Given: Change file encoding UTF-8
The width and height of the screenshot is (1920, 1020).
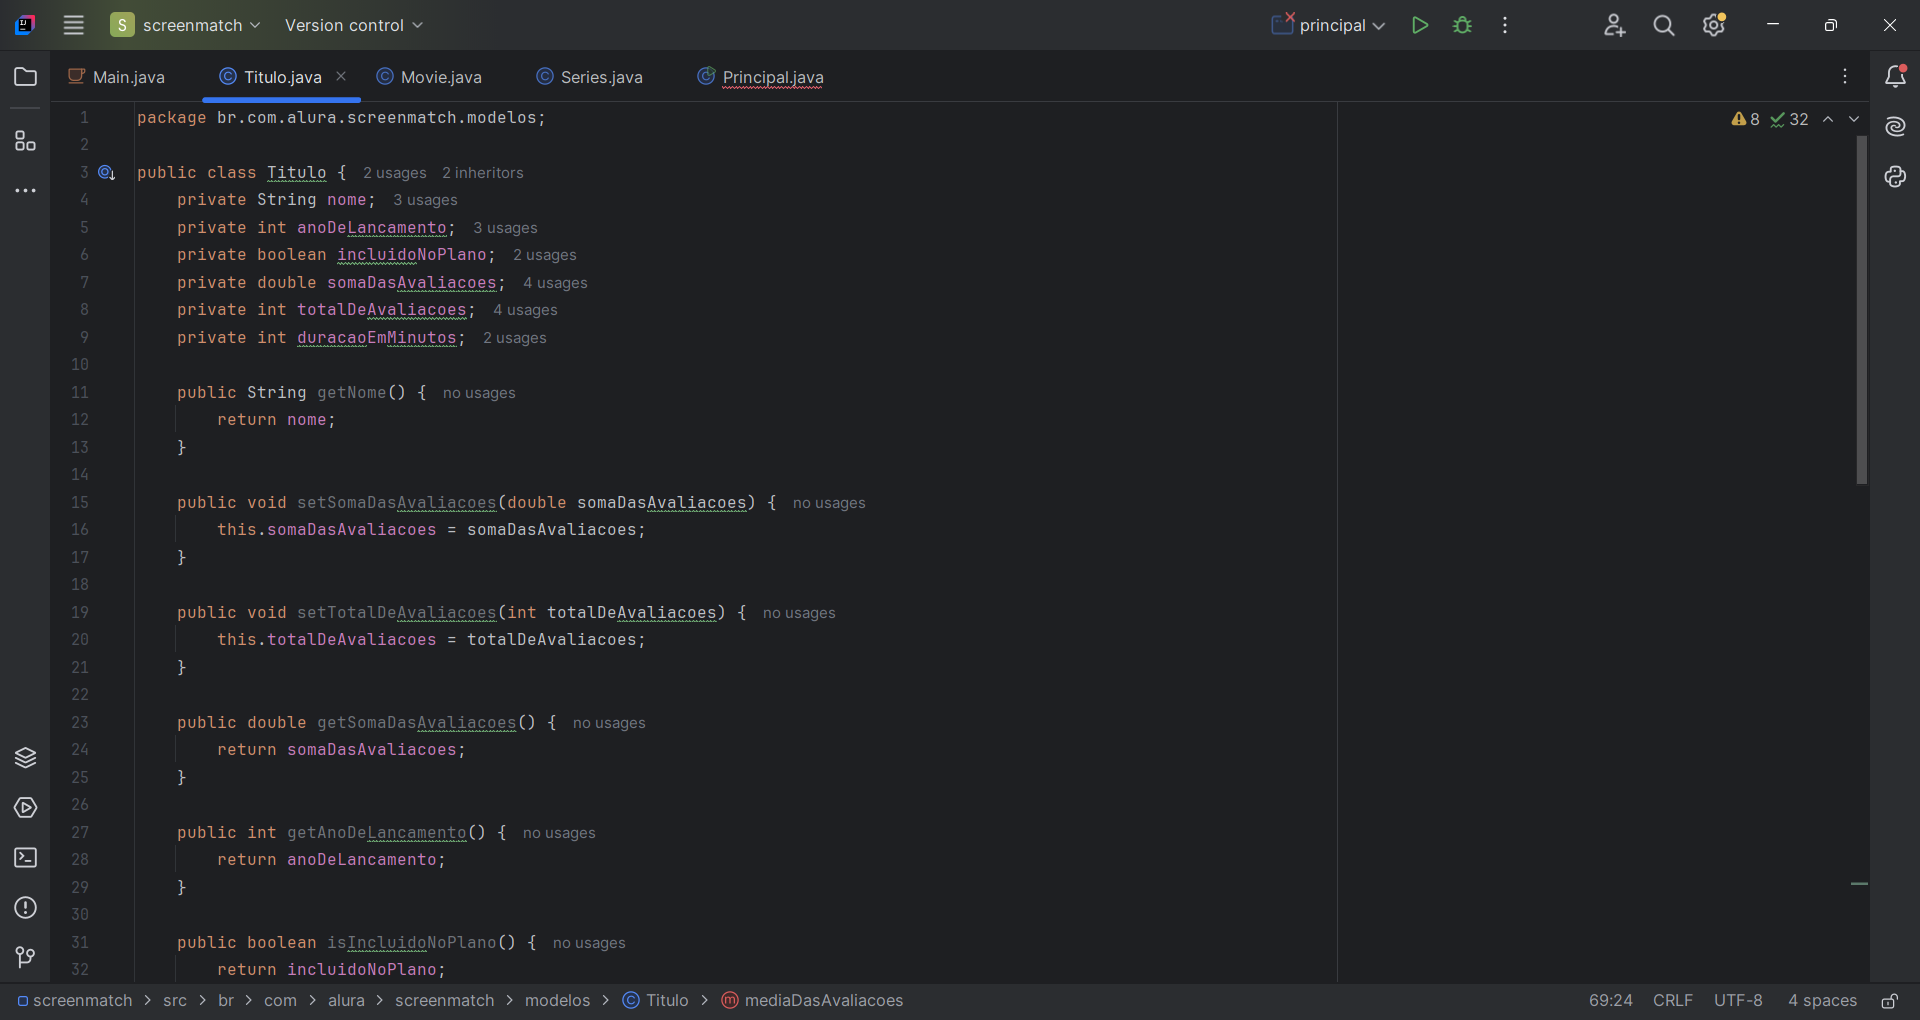Looking at the screenshot, I should coord(1738,1001).
